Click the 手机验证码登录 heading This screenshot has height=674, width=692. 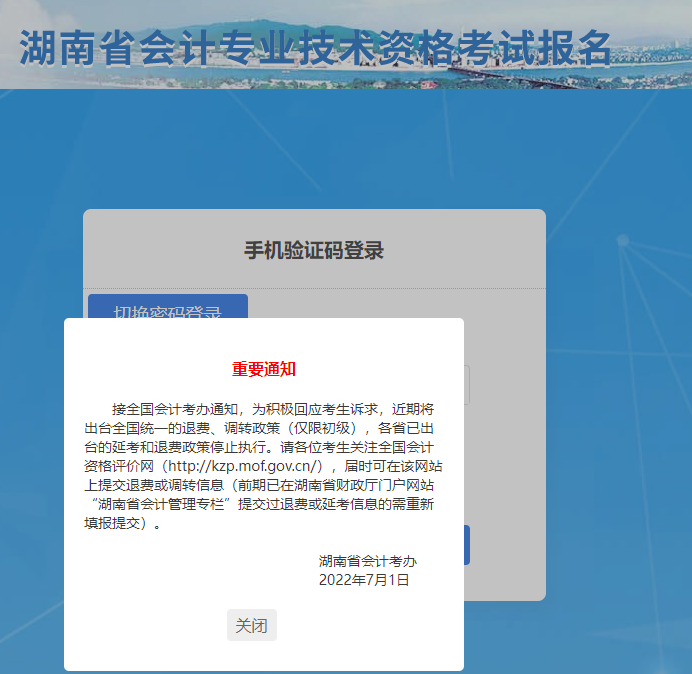(x=314, y=251)
